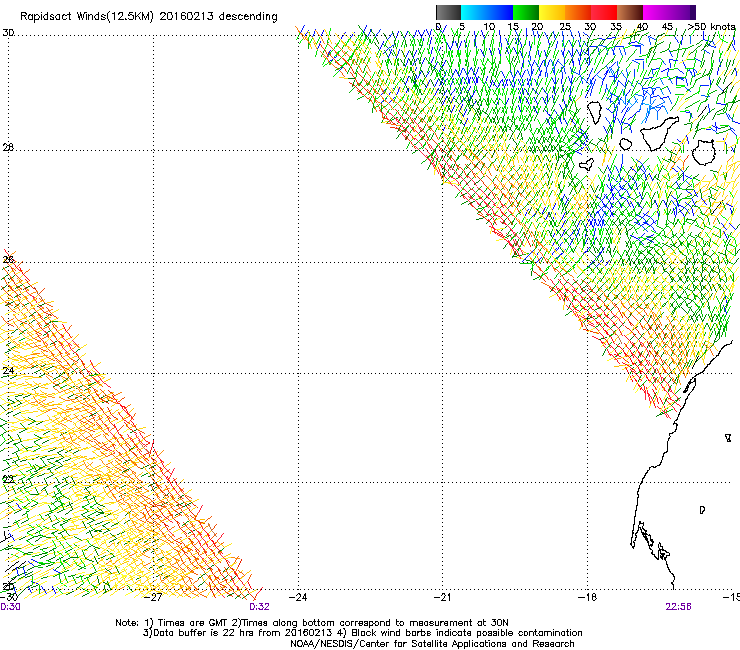Click the '-18' longitude axis label
This screenshot has width=740, height=650.
pos(587,597)
